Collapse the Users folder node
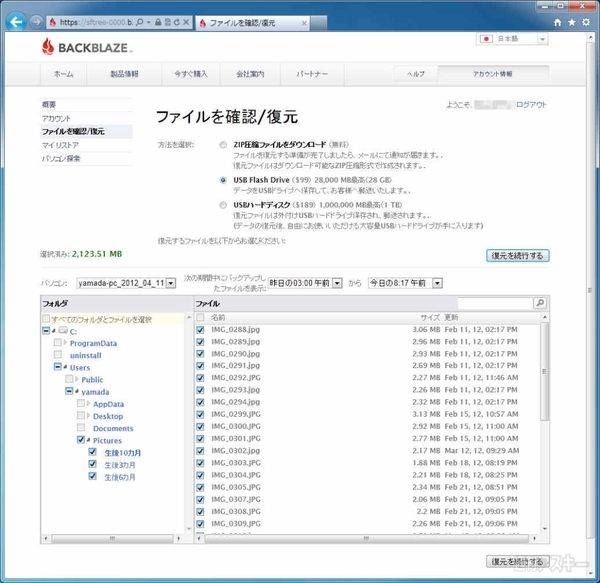The width and height of the screenshot is (600, 583). pos(65,367)
